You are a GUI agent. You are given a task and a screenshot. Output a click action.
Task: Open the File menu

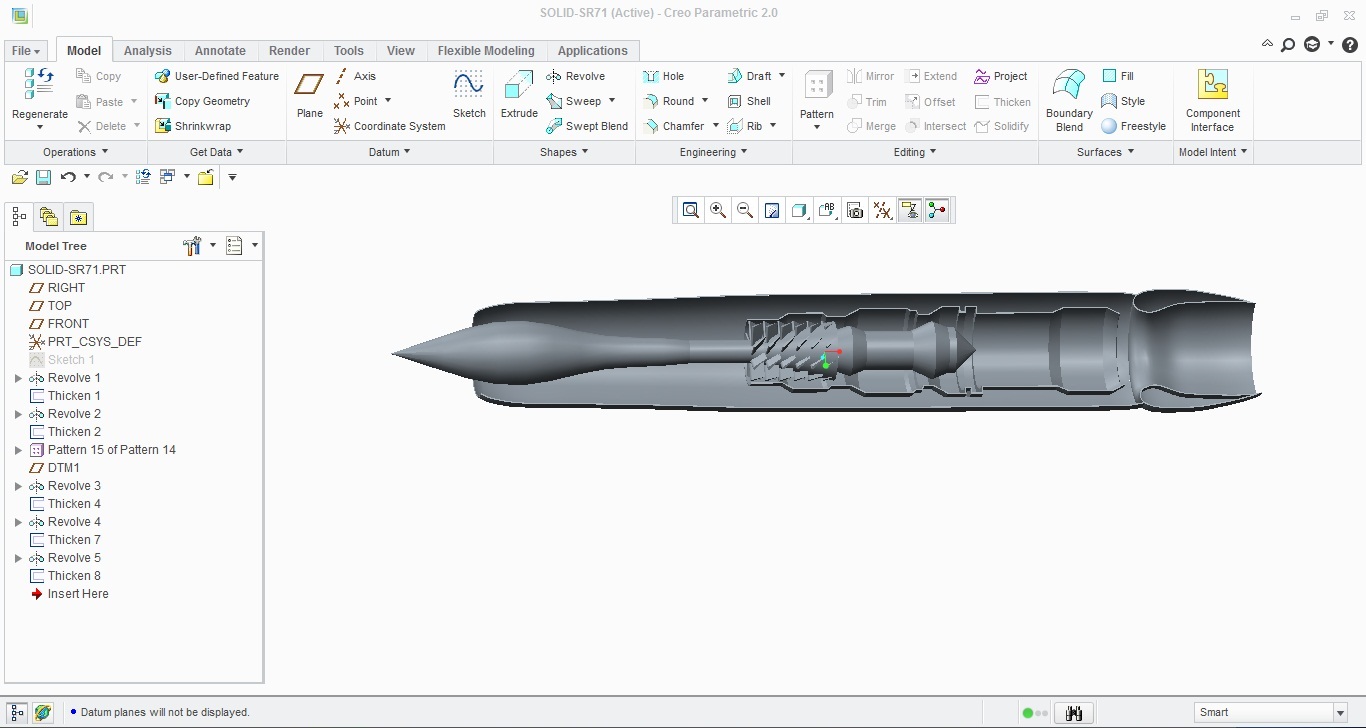pos(27,51)
